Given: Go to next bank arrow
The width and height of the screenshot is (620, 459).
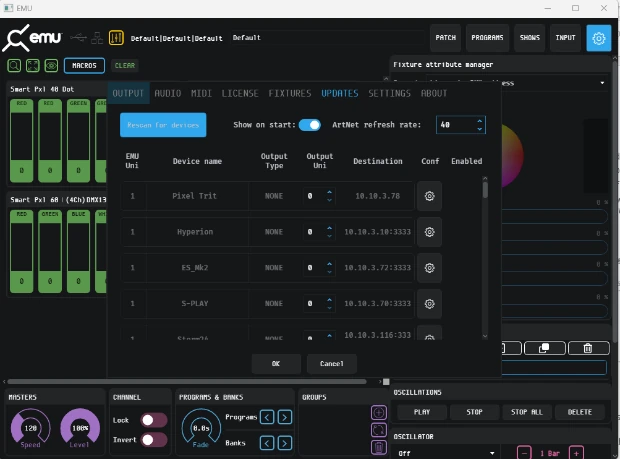Looking at the screenshot, I should point(285,443).
